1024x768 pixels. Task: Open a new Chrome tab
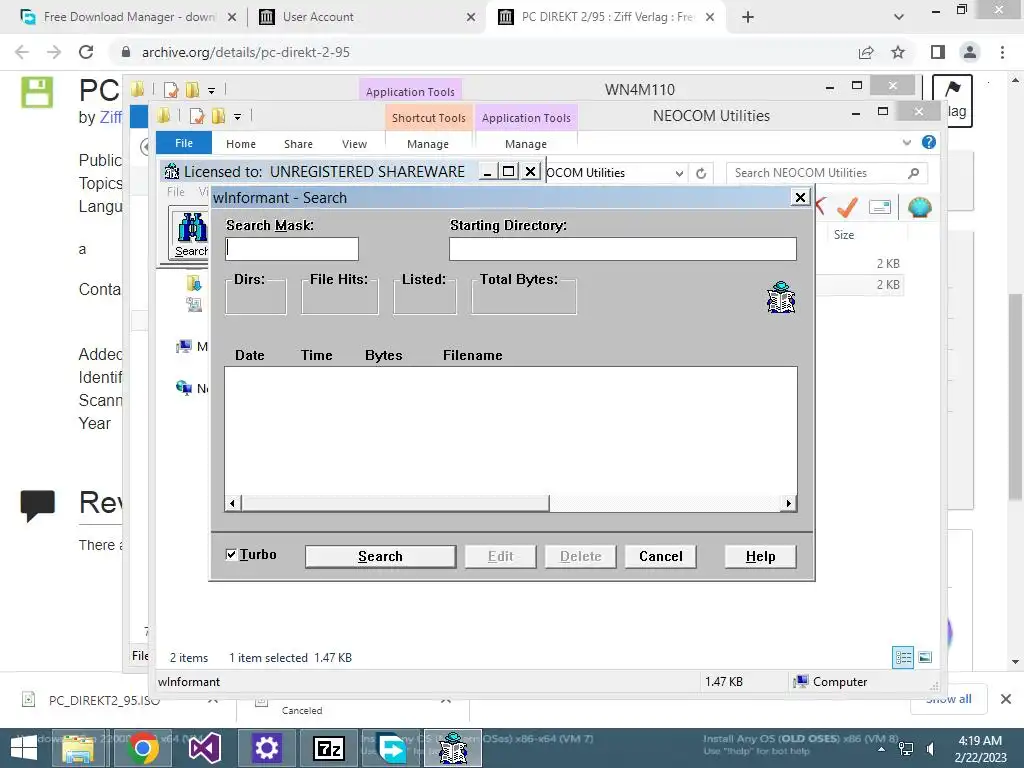(x=748, y=17)
